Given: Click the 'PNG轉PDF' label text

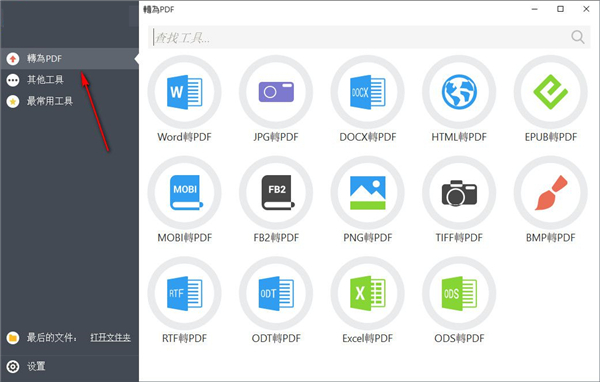Looking at the screenshot, I should pos(367,238).
